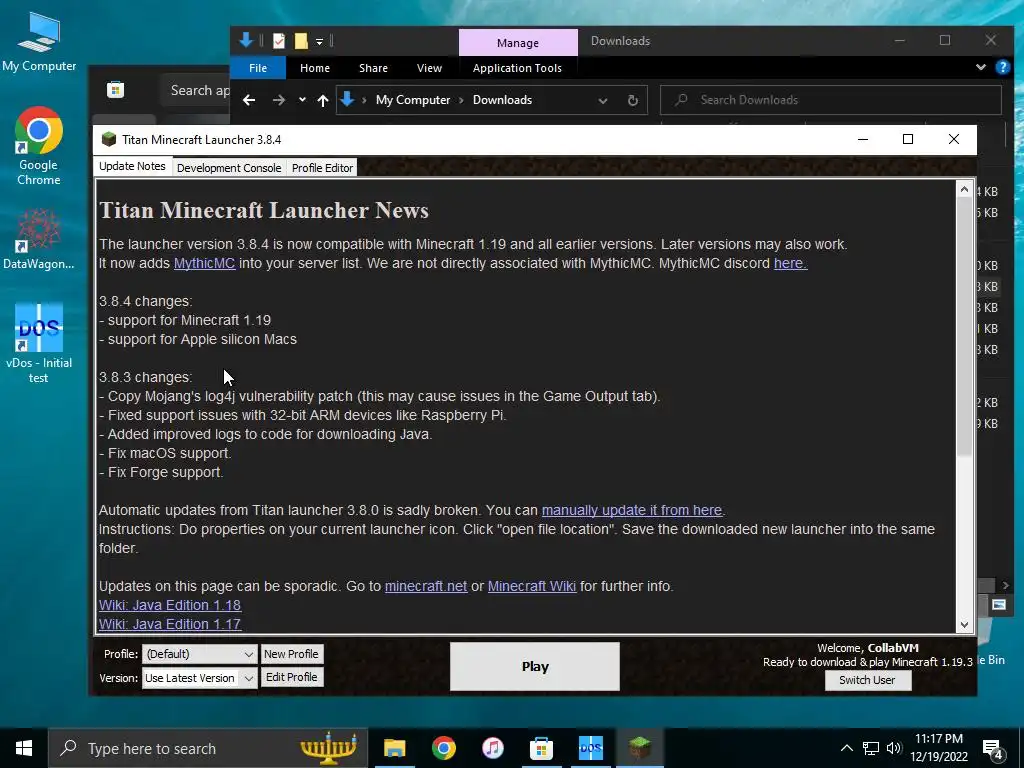Viewport: 1024px width, 768px height.
Task: Switch to the Update Notes tab
Action: pos(133,167)
